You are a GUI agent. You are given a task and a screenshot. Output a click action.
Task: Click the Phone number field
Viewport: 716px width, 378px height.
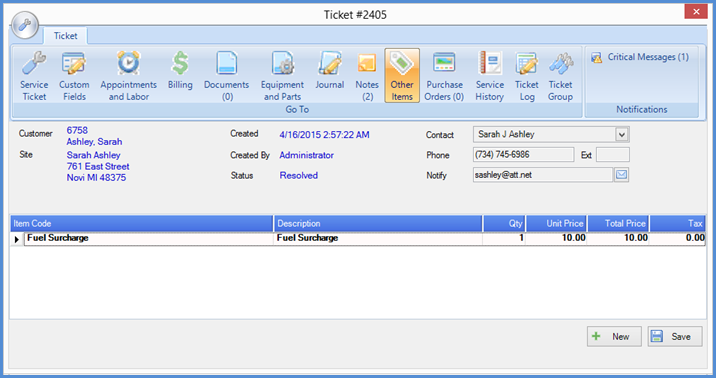coord(523,155)
